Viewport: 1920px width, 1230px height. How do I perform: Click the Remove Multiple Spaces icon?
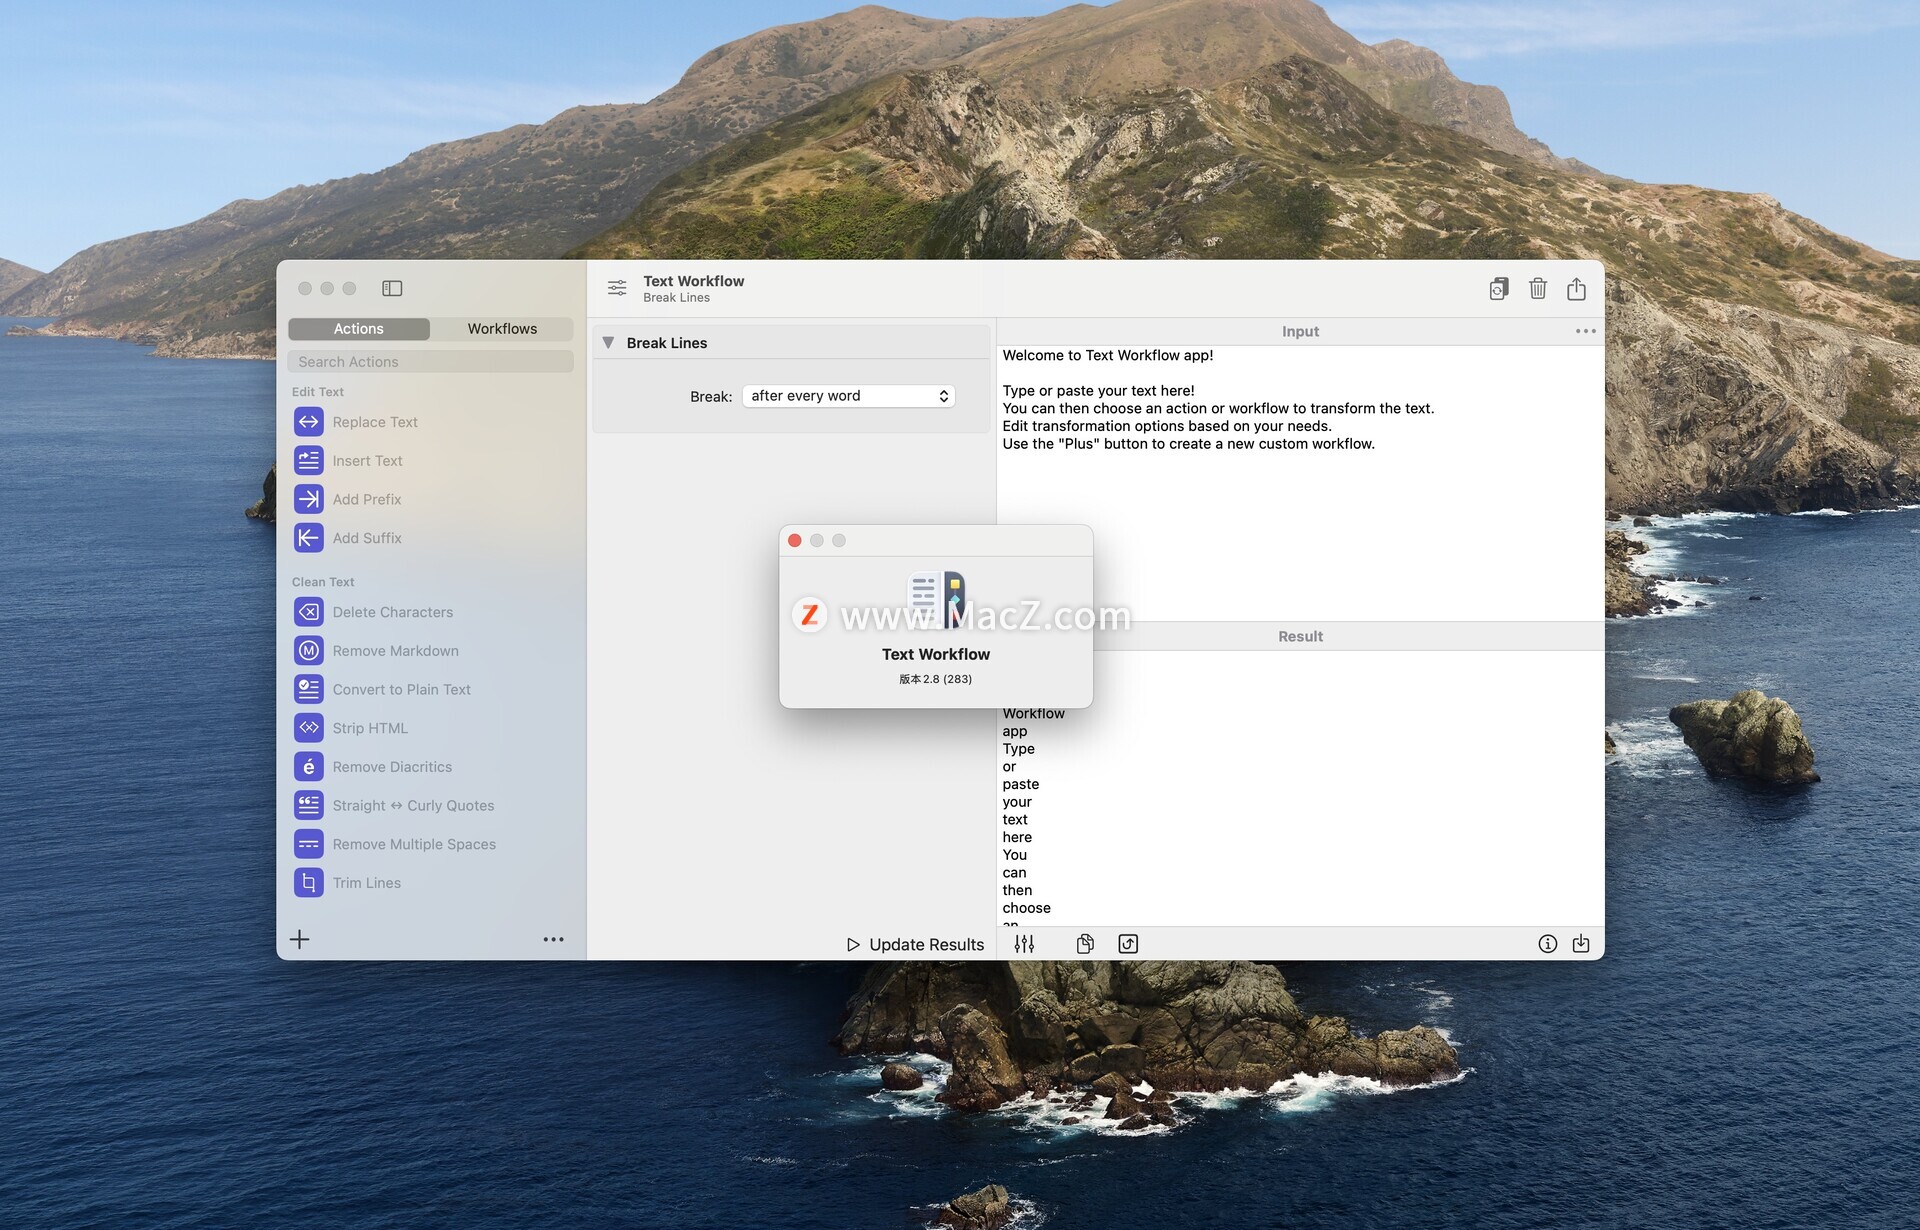point(309,844)
